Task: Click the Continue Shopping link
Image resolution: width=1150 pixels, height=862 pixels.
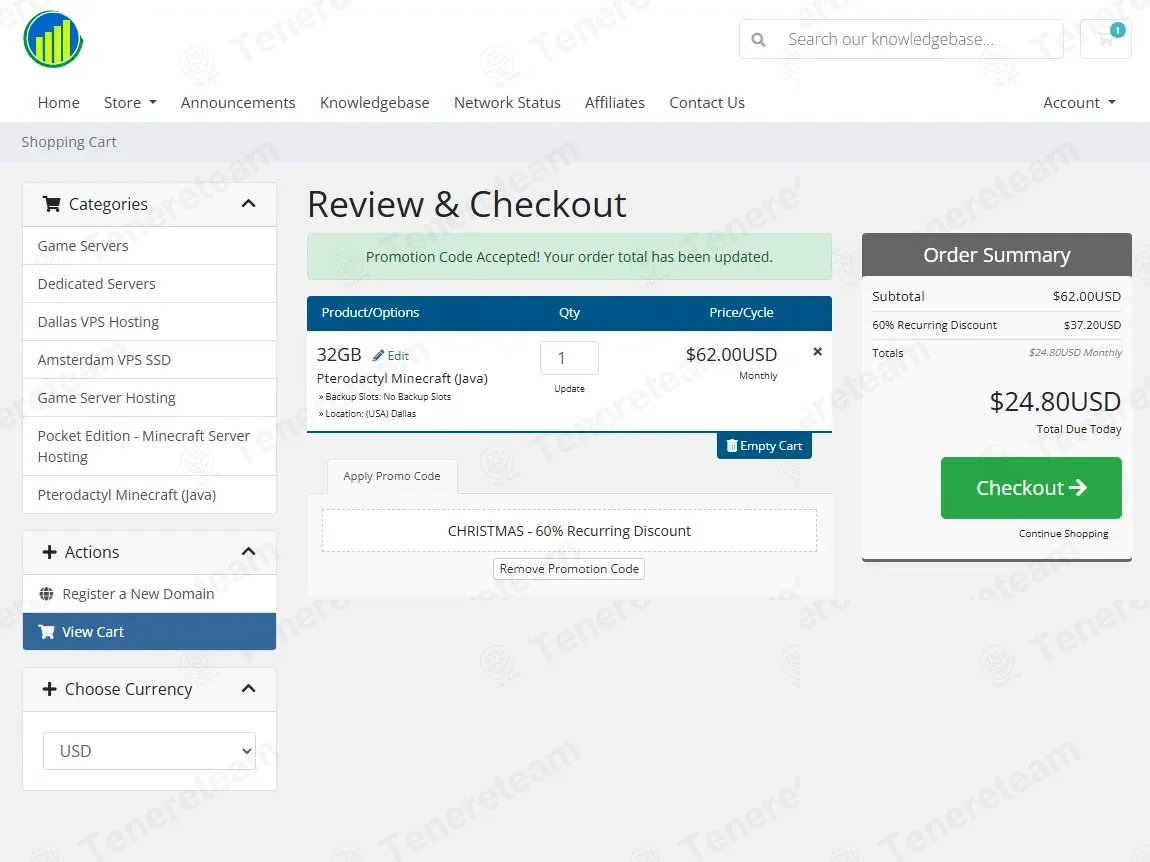Action: point(1063,533)
